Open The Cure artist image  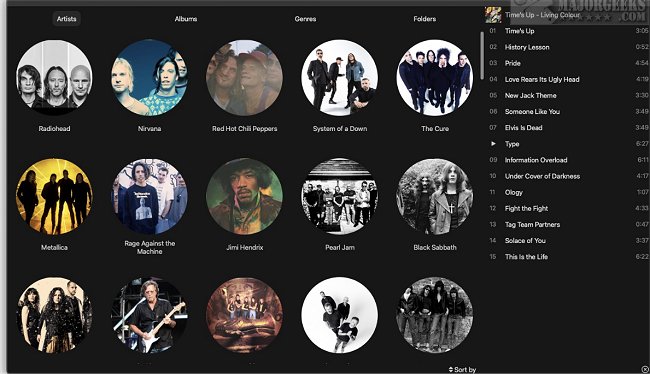(x=435, y=78)
